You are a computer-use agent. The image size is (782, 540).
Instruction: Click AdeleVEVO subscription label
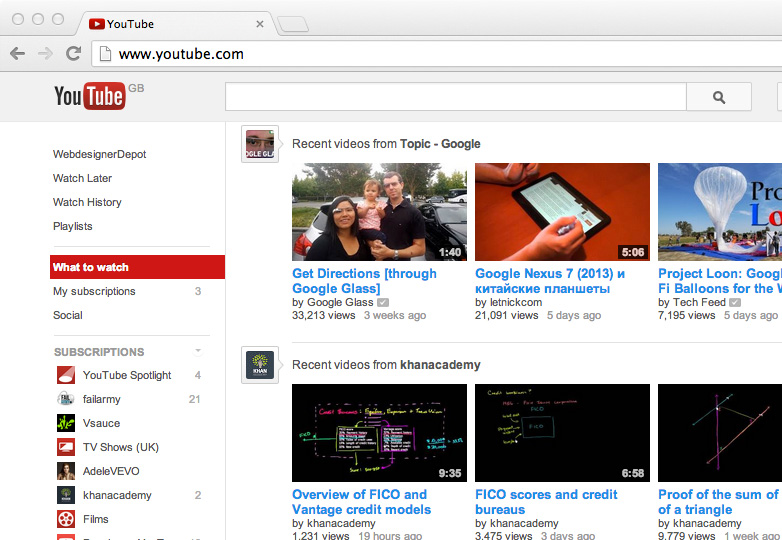coord(111,471)
